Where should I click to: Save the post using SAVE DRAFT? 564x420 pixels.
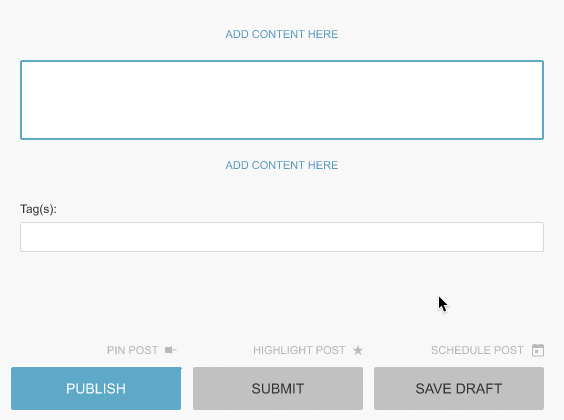459,388
